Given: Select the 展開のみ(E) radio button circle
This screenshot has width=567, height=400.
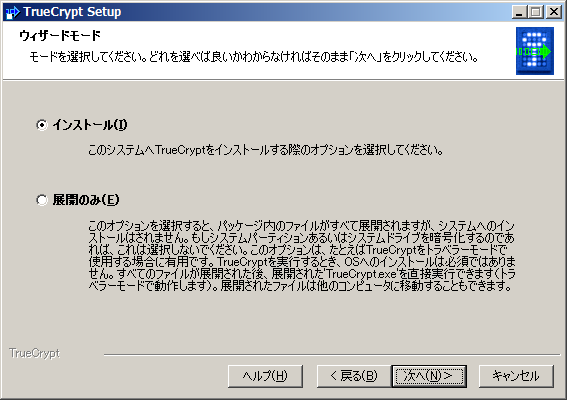Looking at the screenshot, I should (x=42, y=200).
